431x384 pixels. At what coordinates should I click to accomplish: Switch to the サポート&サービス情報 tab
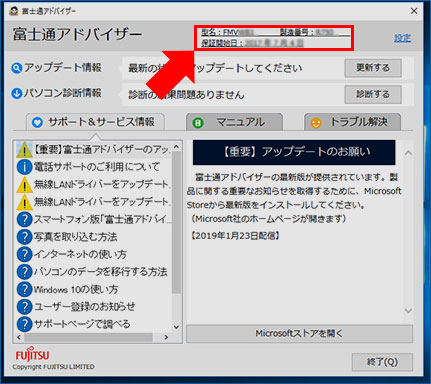click(95, 122)
